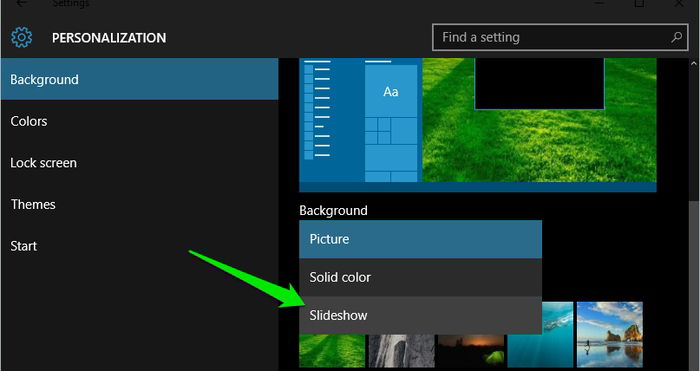Maximize the Settings window

[x=639, y=3]
